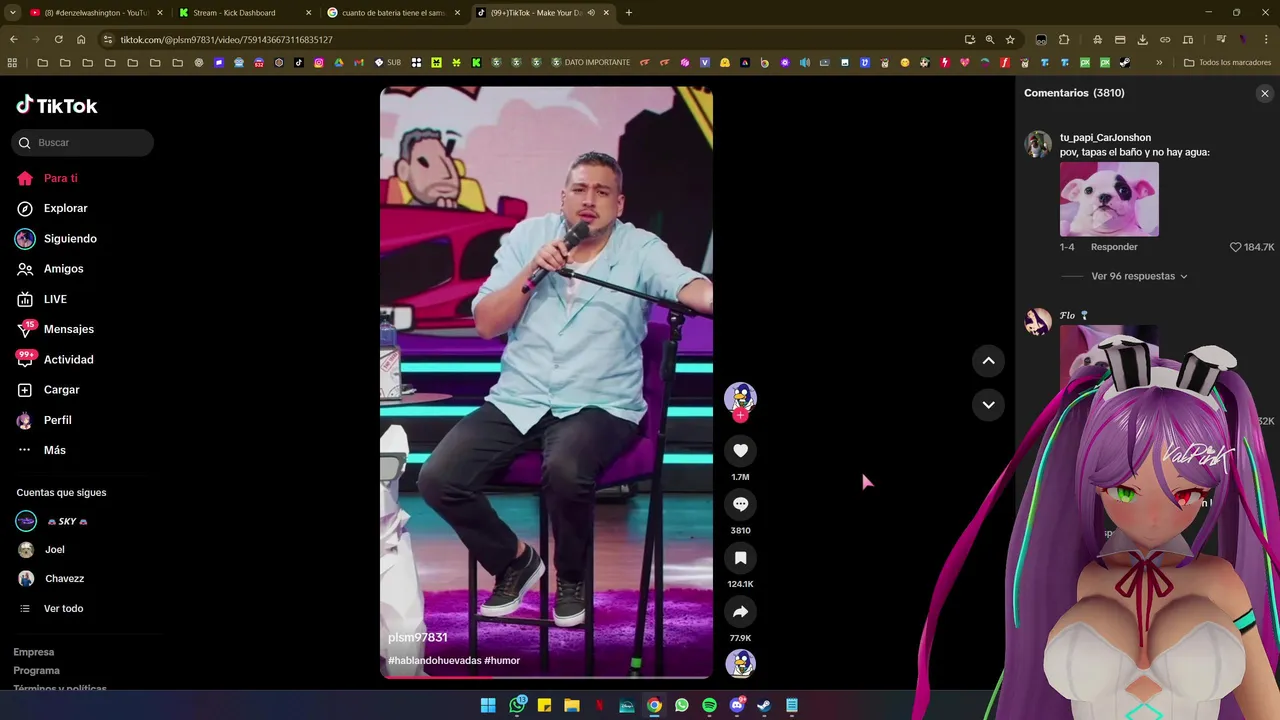Image resolution: width=1280 pixels, height=720 pixels.
Task: Open Flo commenter profile
Action: pyautogui.click(x=1067, y=316)
